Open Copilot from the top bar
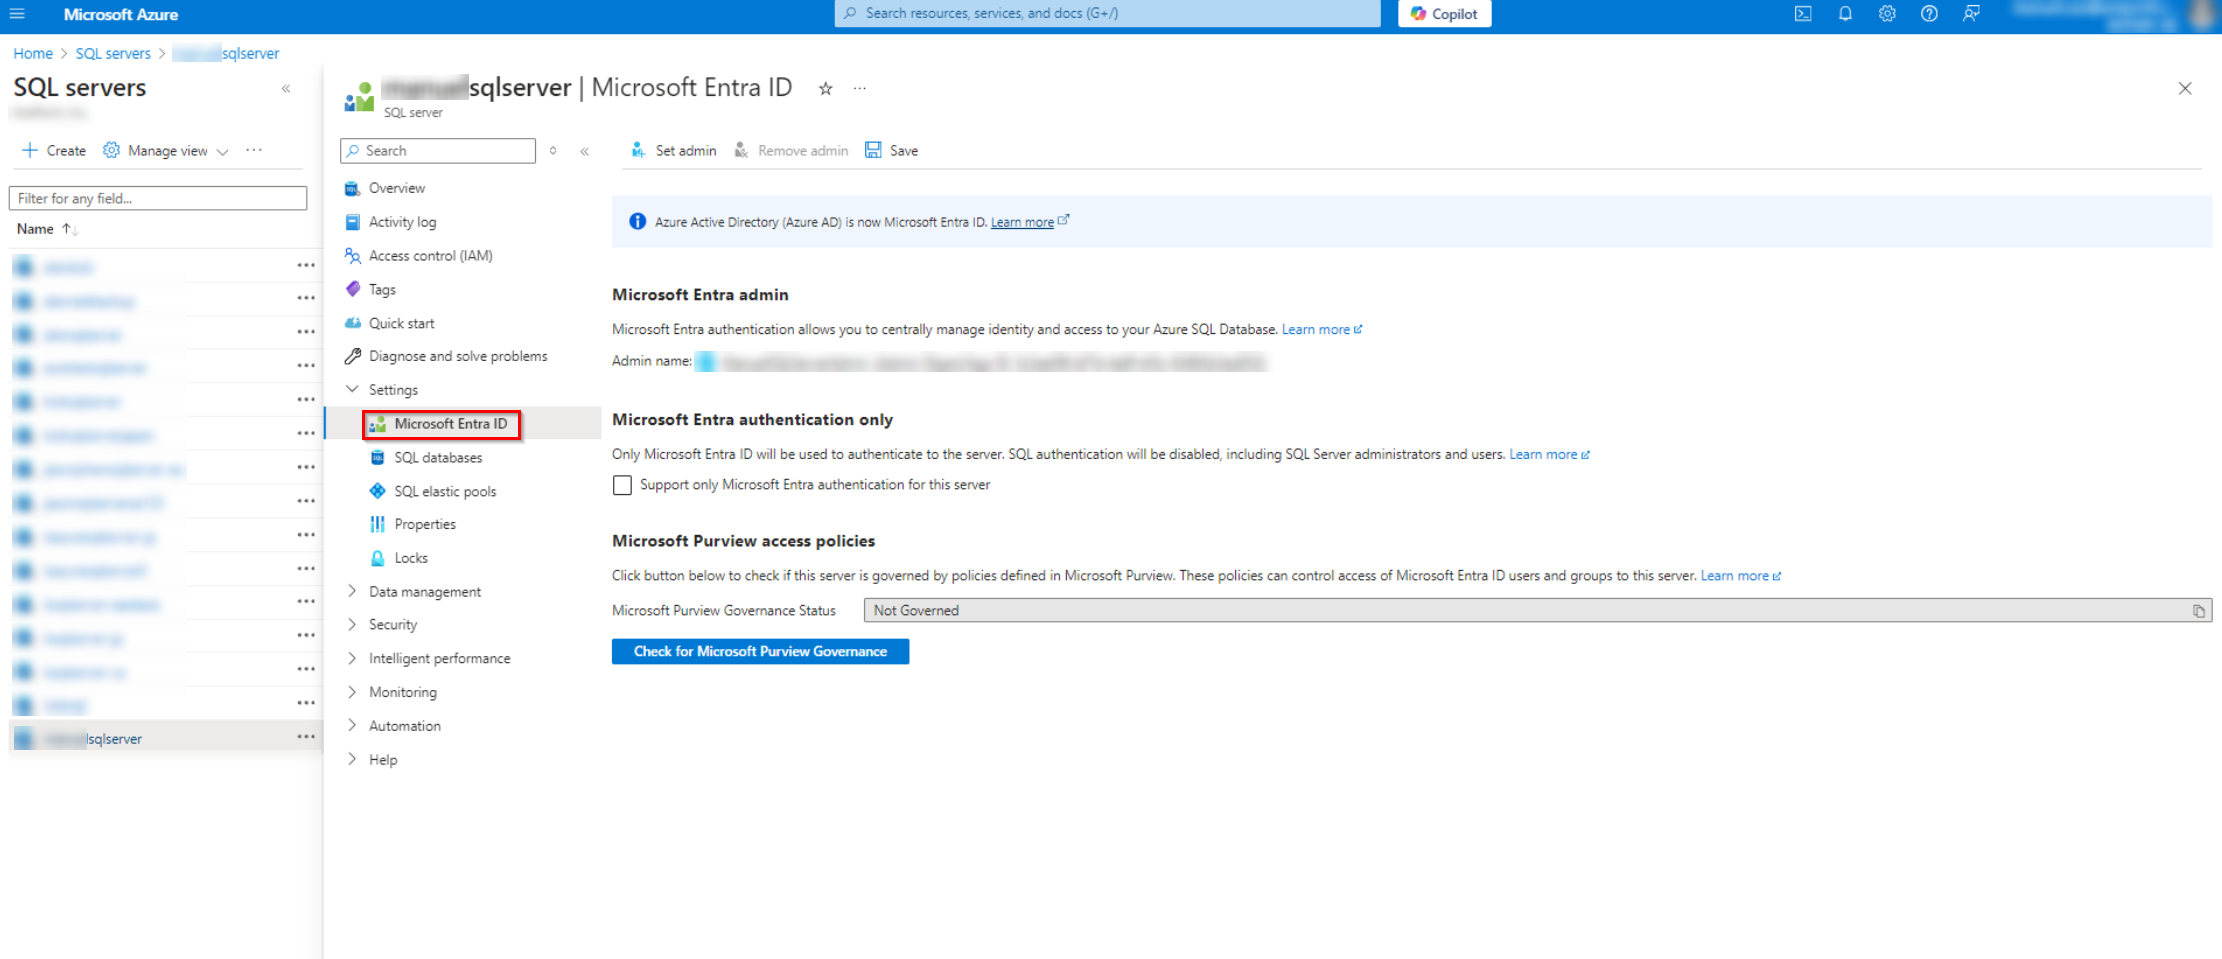 [x=1443, y=13]
